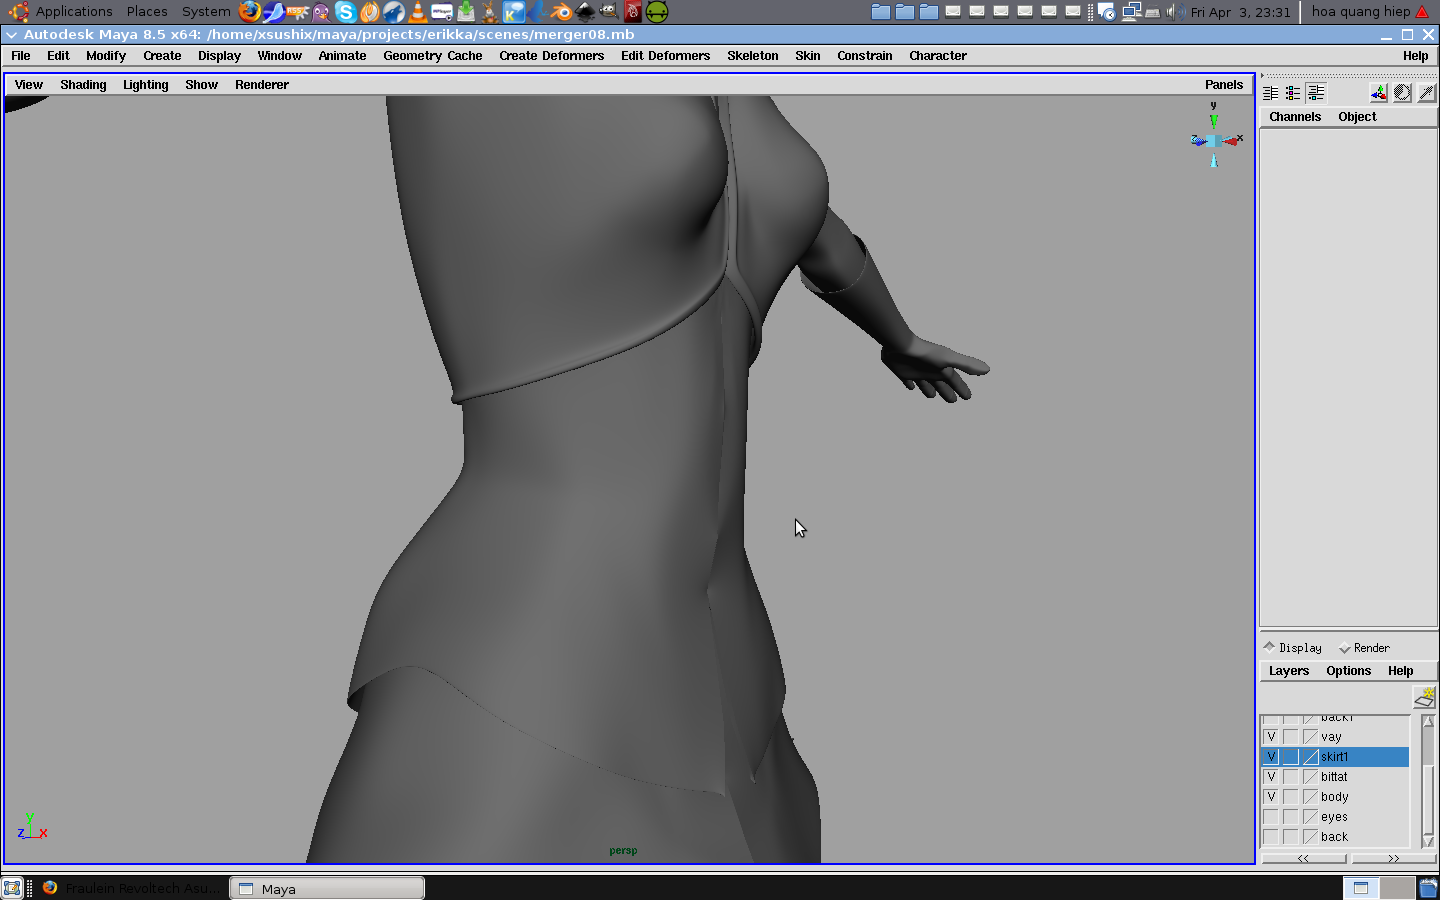The height and width of the screenshot is (900, 1440).
Task: Click the hyperbolic pencil icon in channel box toolbar
Action: point(1426,93)
